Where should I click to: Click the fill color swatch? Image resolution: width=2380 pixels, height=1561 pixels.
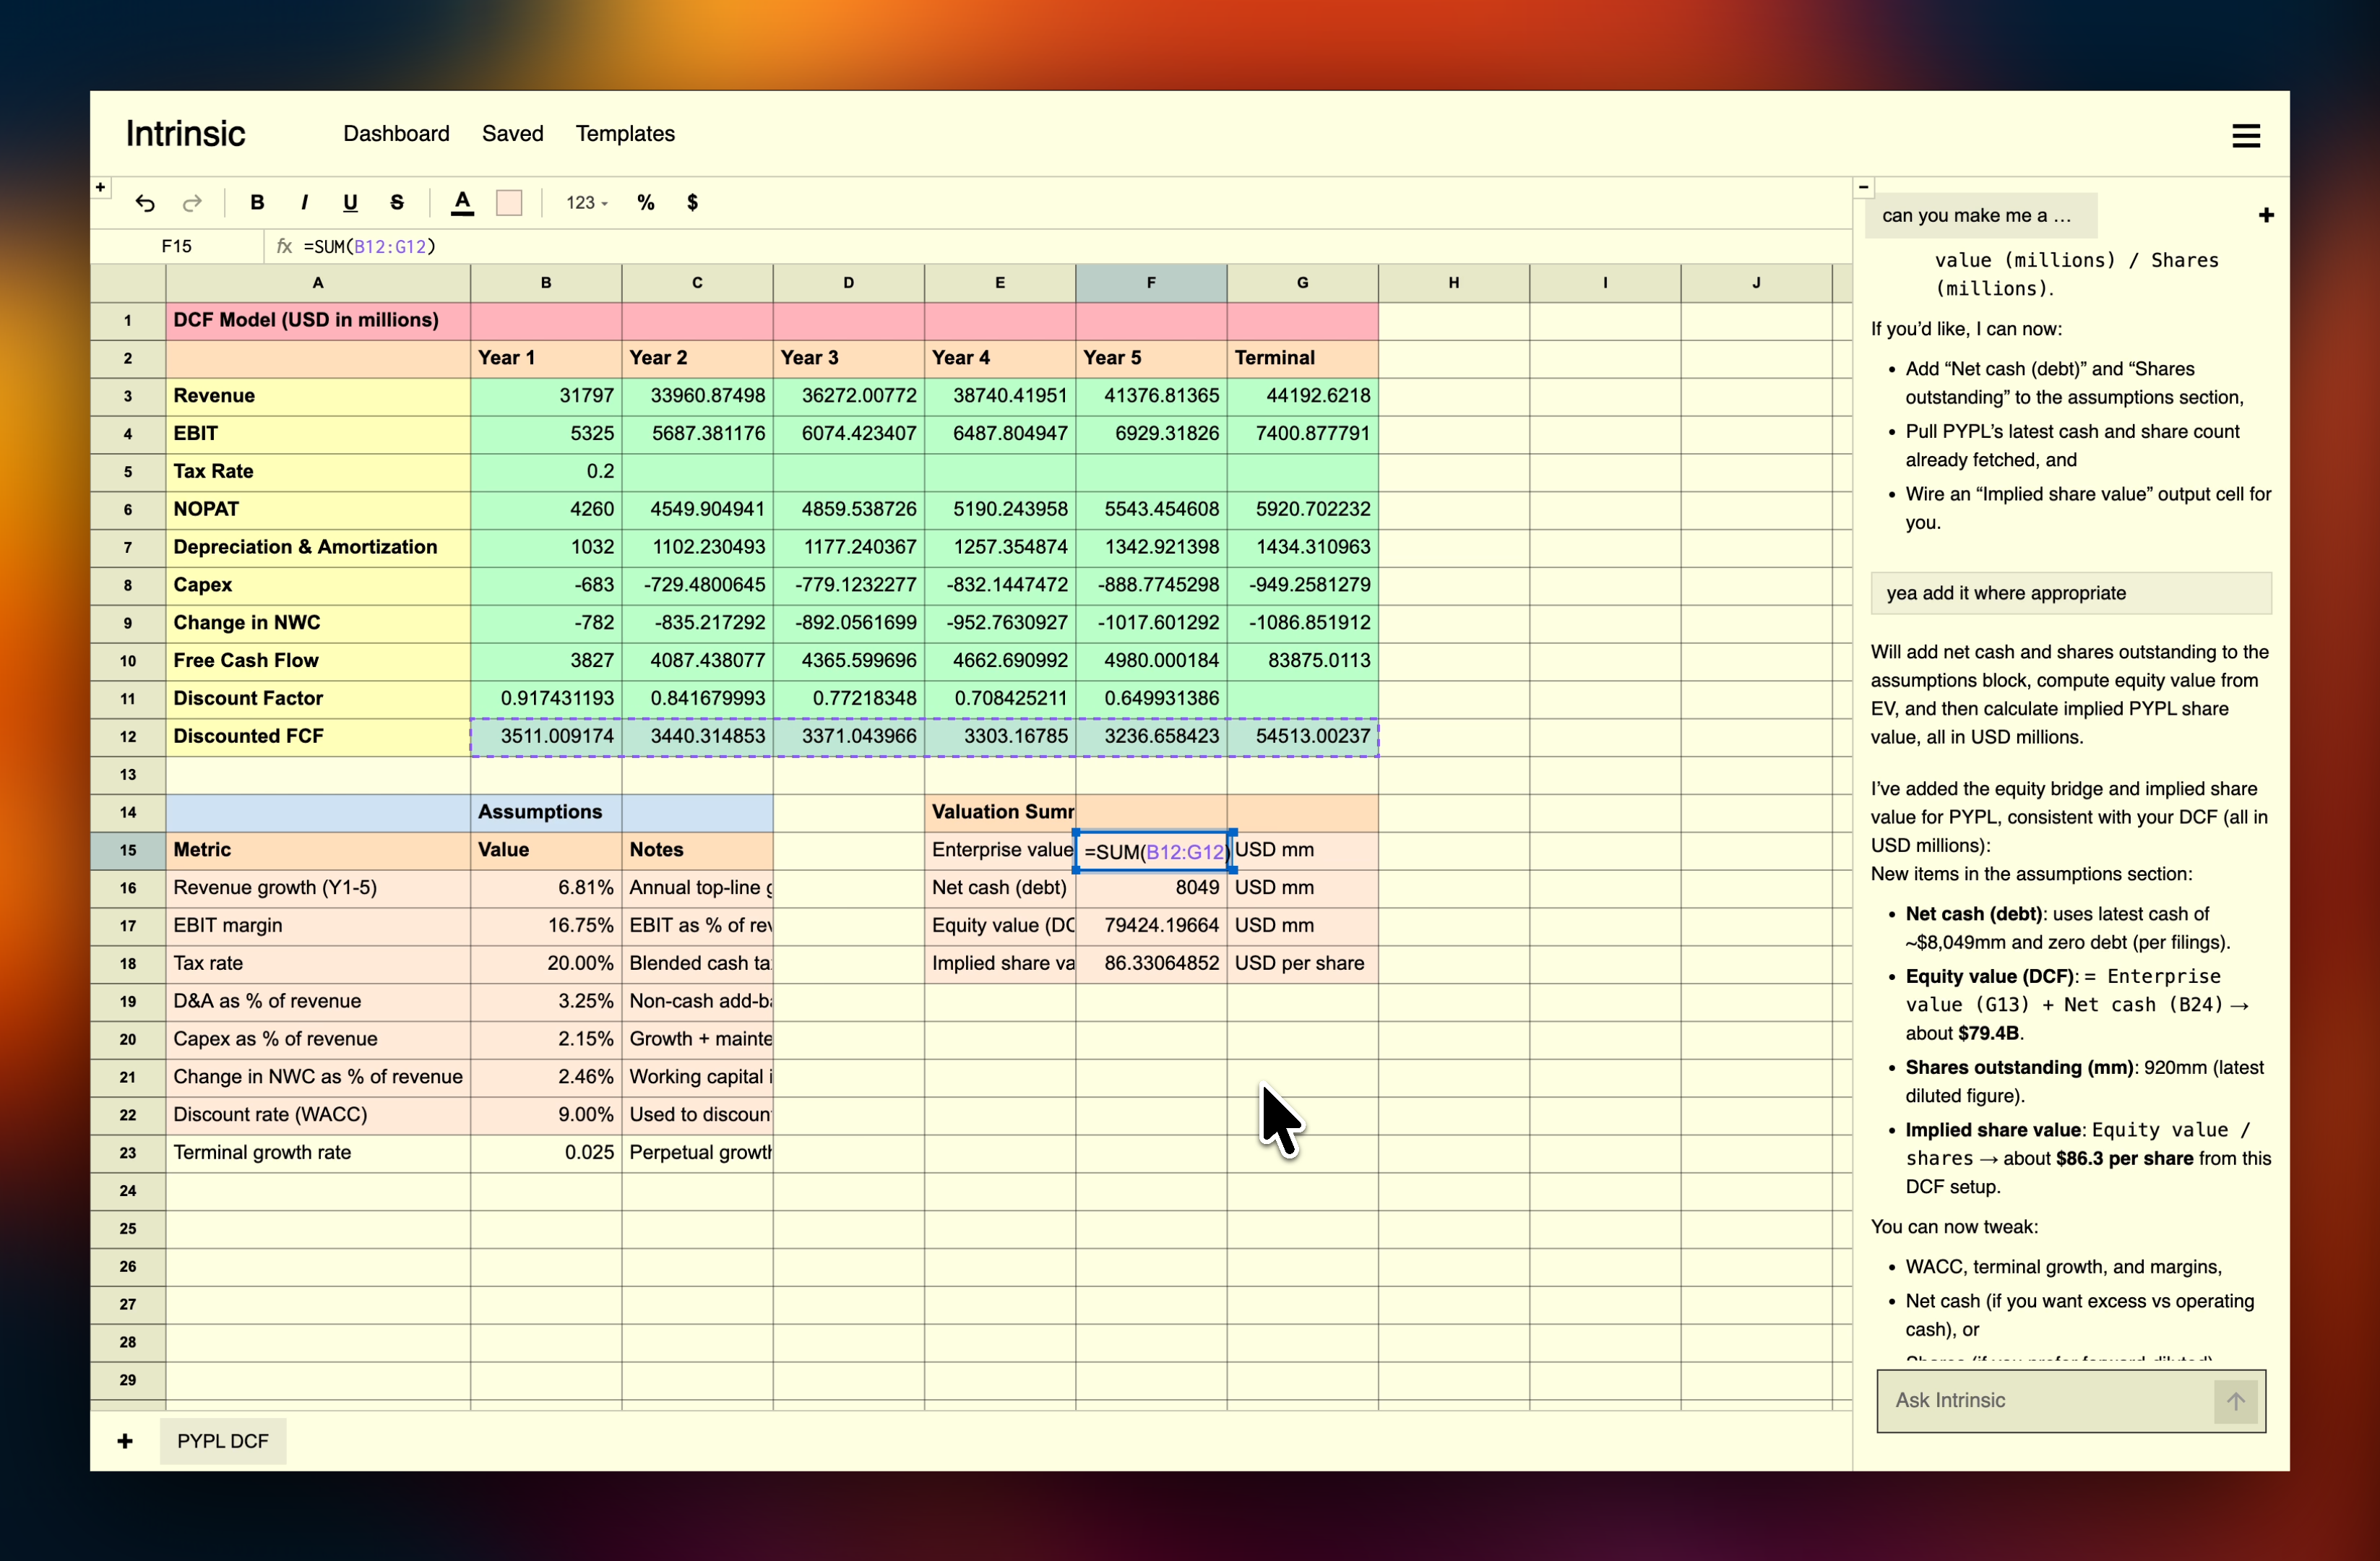(x=509, y=203)
